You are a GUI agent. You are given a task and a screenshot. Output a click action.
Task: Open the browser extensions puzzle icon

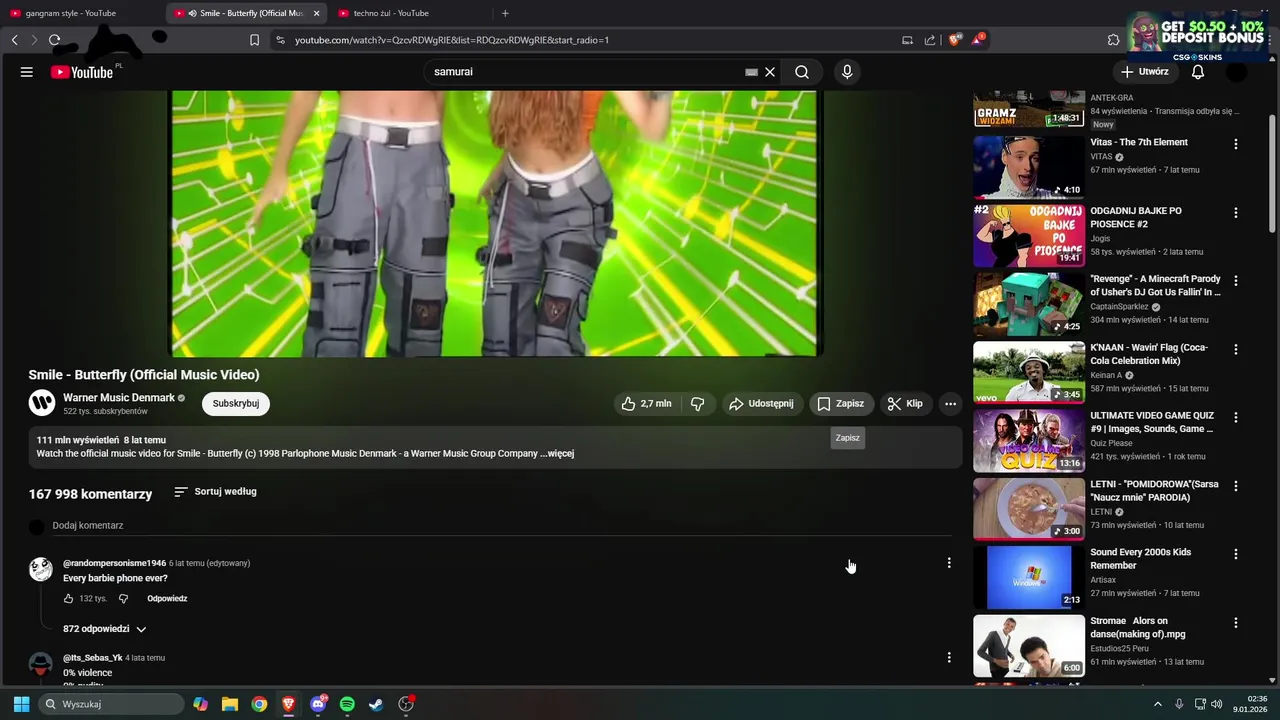(x=1113, y=40)
